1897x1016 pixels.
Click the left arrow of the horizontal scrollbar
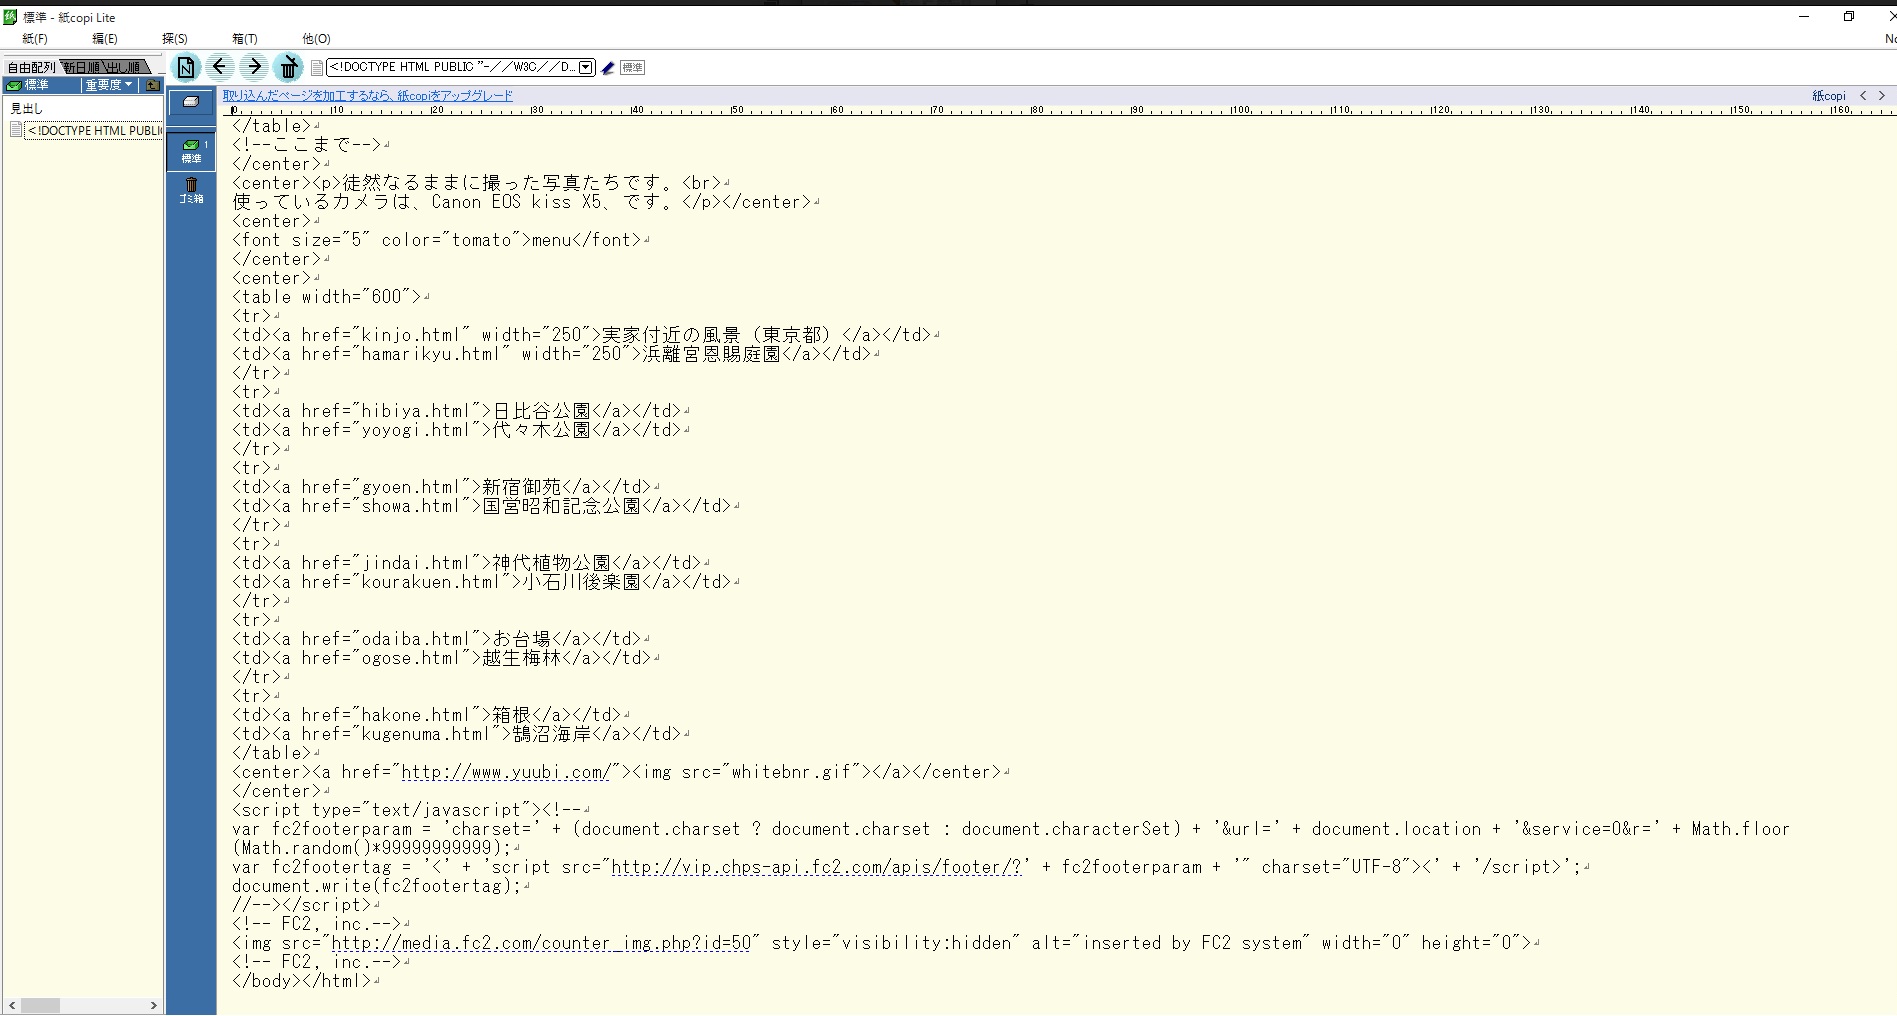pos(12,1005)
